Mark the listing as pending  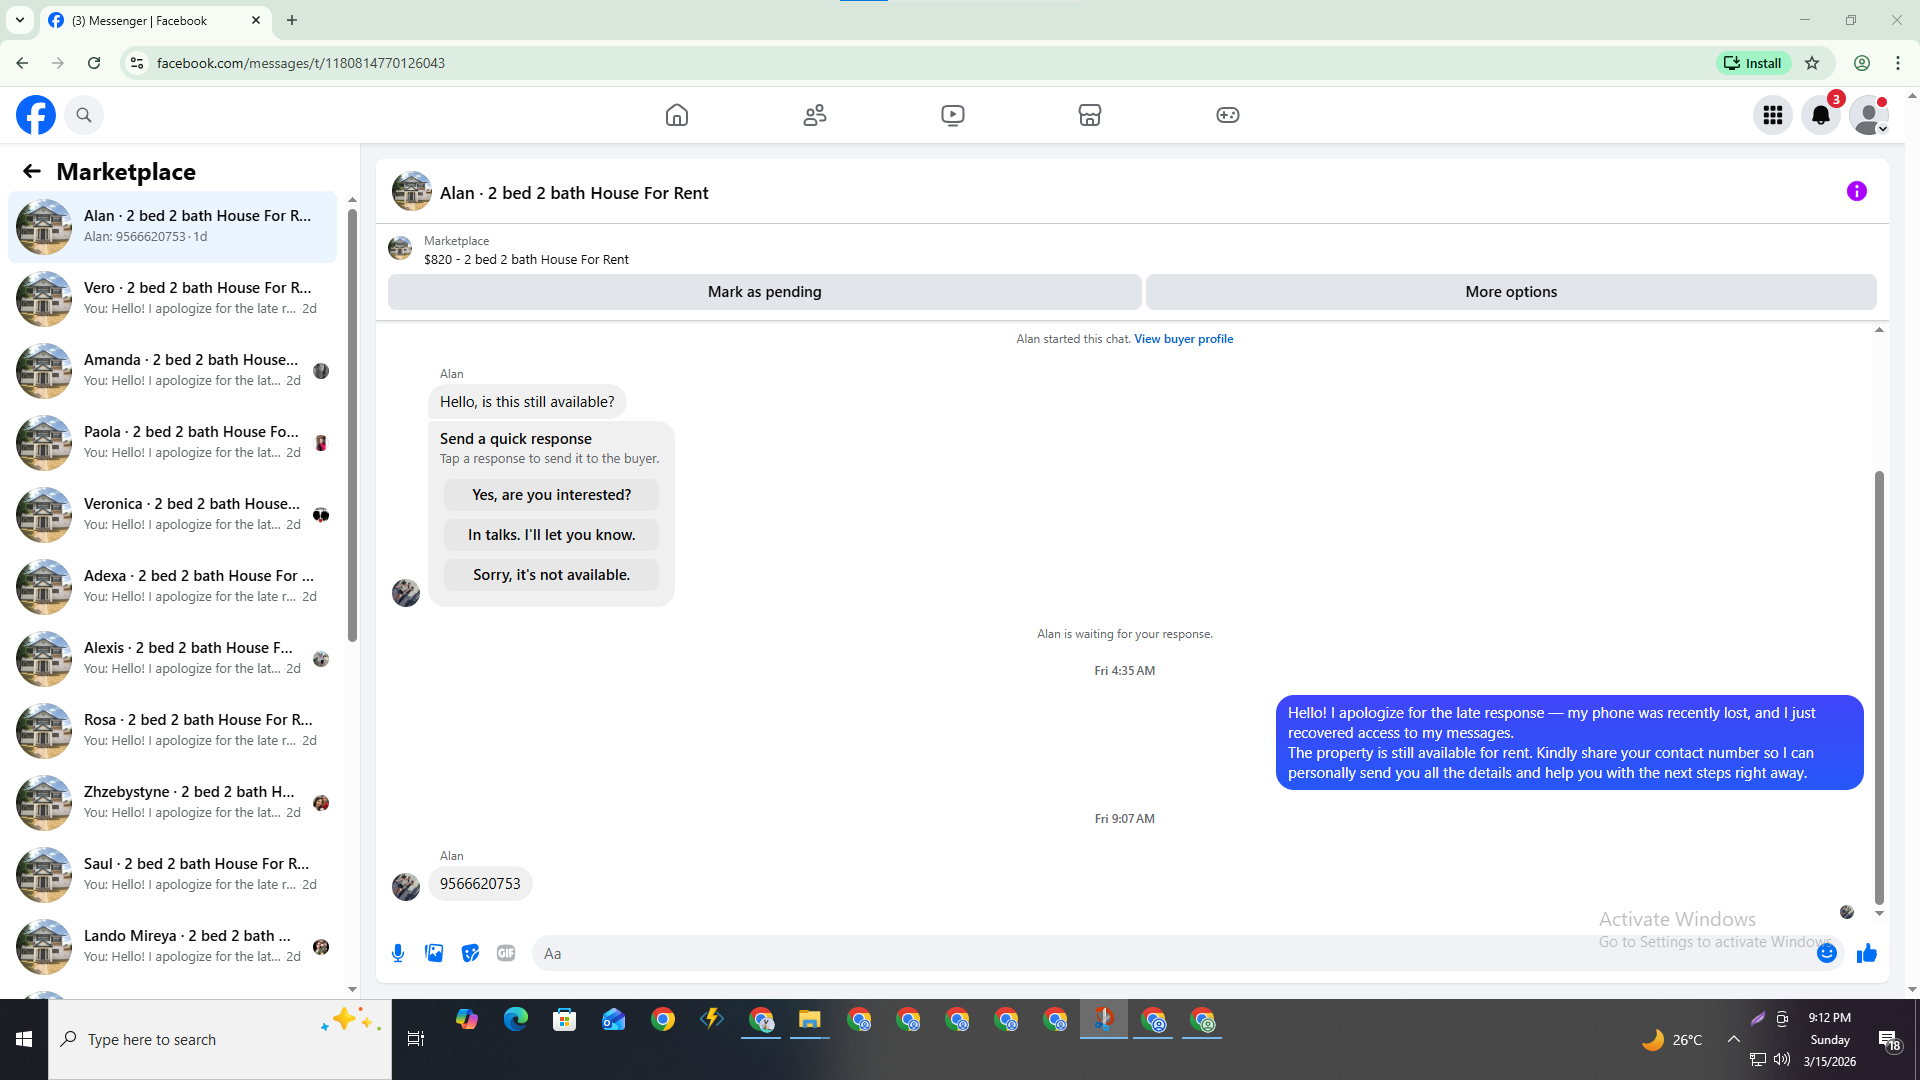pos(765,292)
